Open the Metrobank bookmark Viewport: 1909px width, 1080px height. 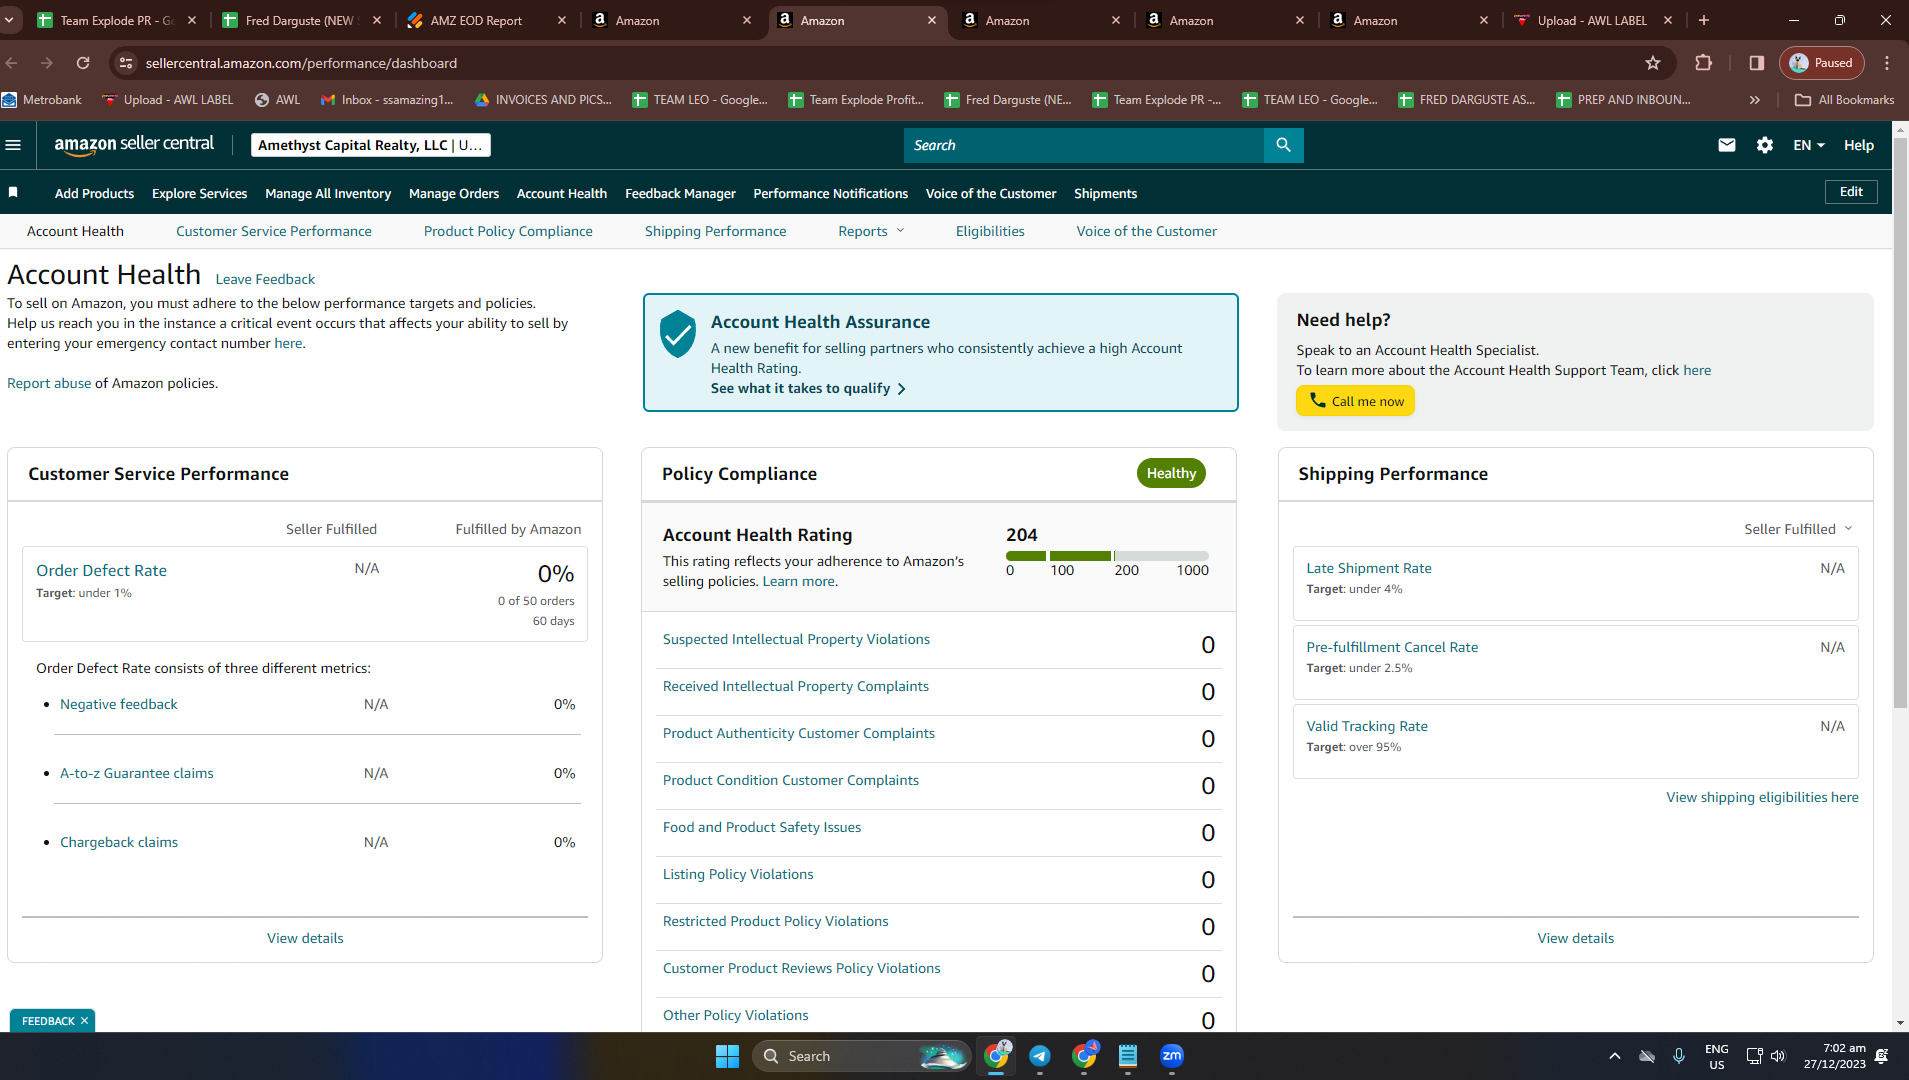42,100
